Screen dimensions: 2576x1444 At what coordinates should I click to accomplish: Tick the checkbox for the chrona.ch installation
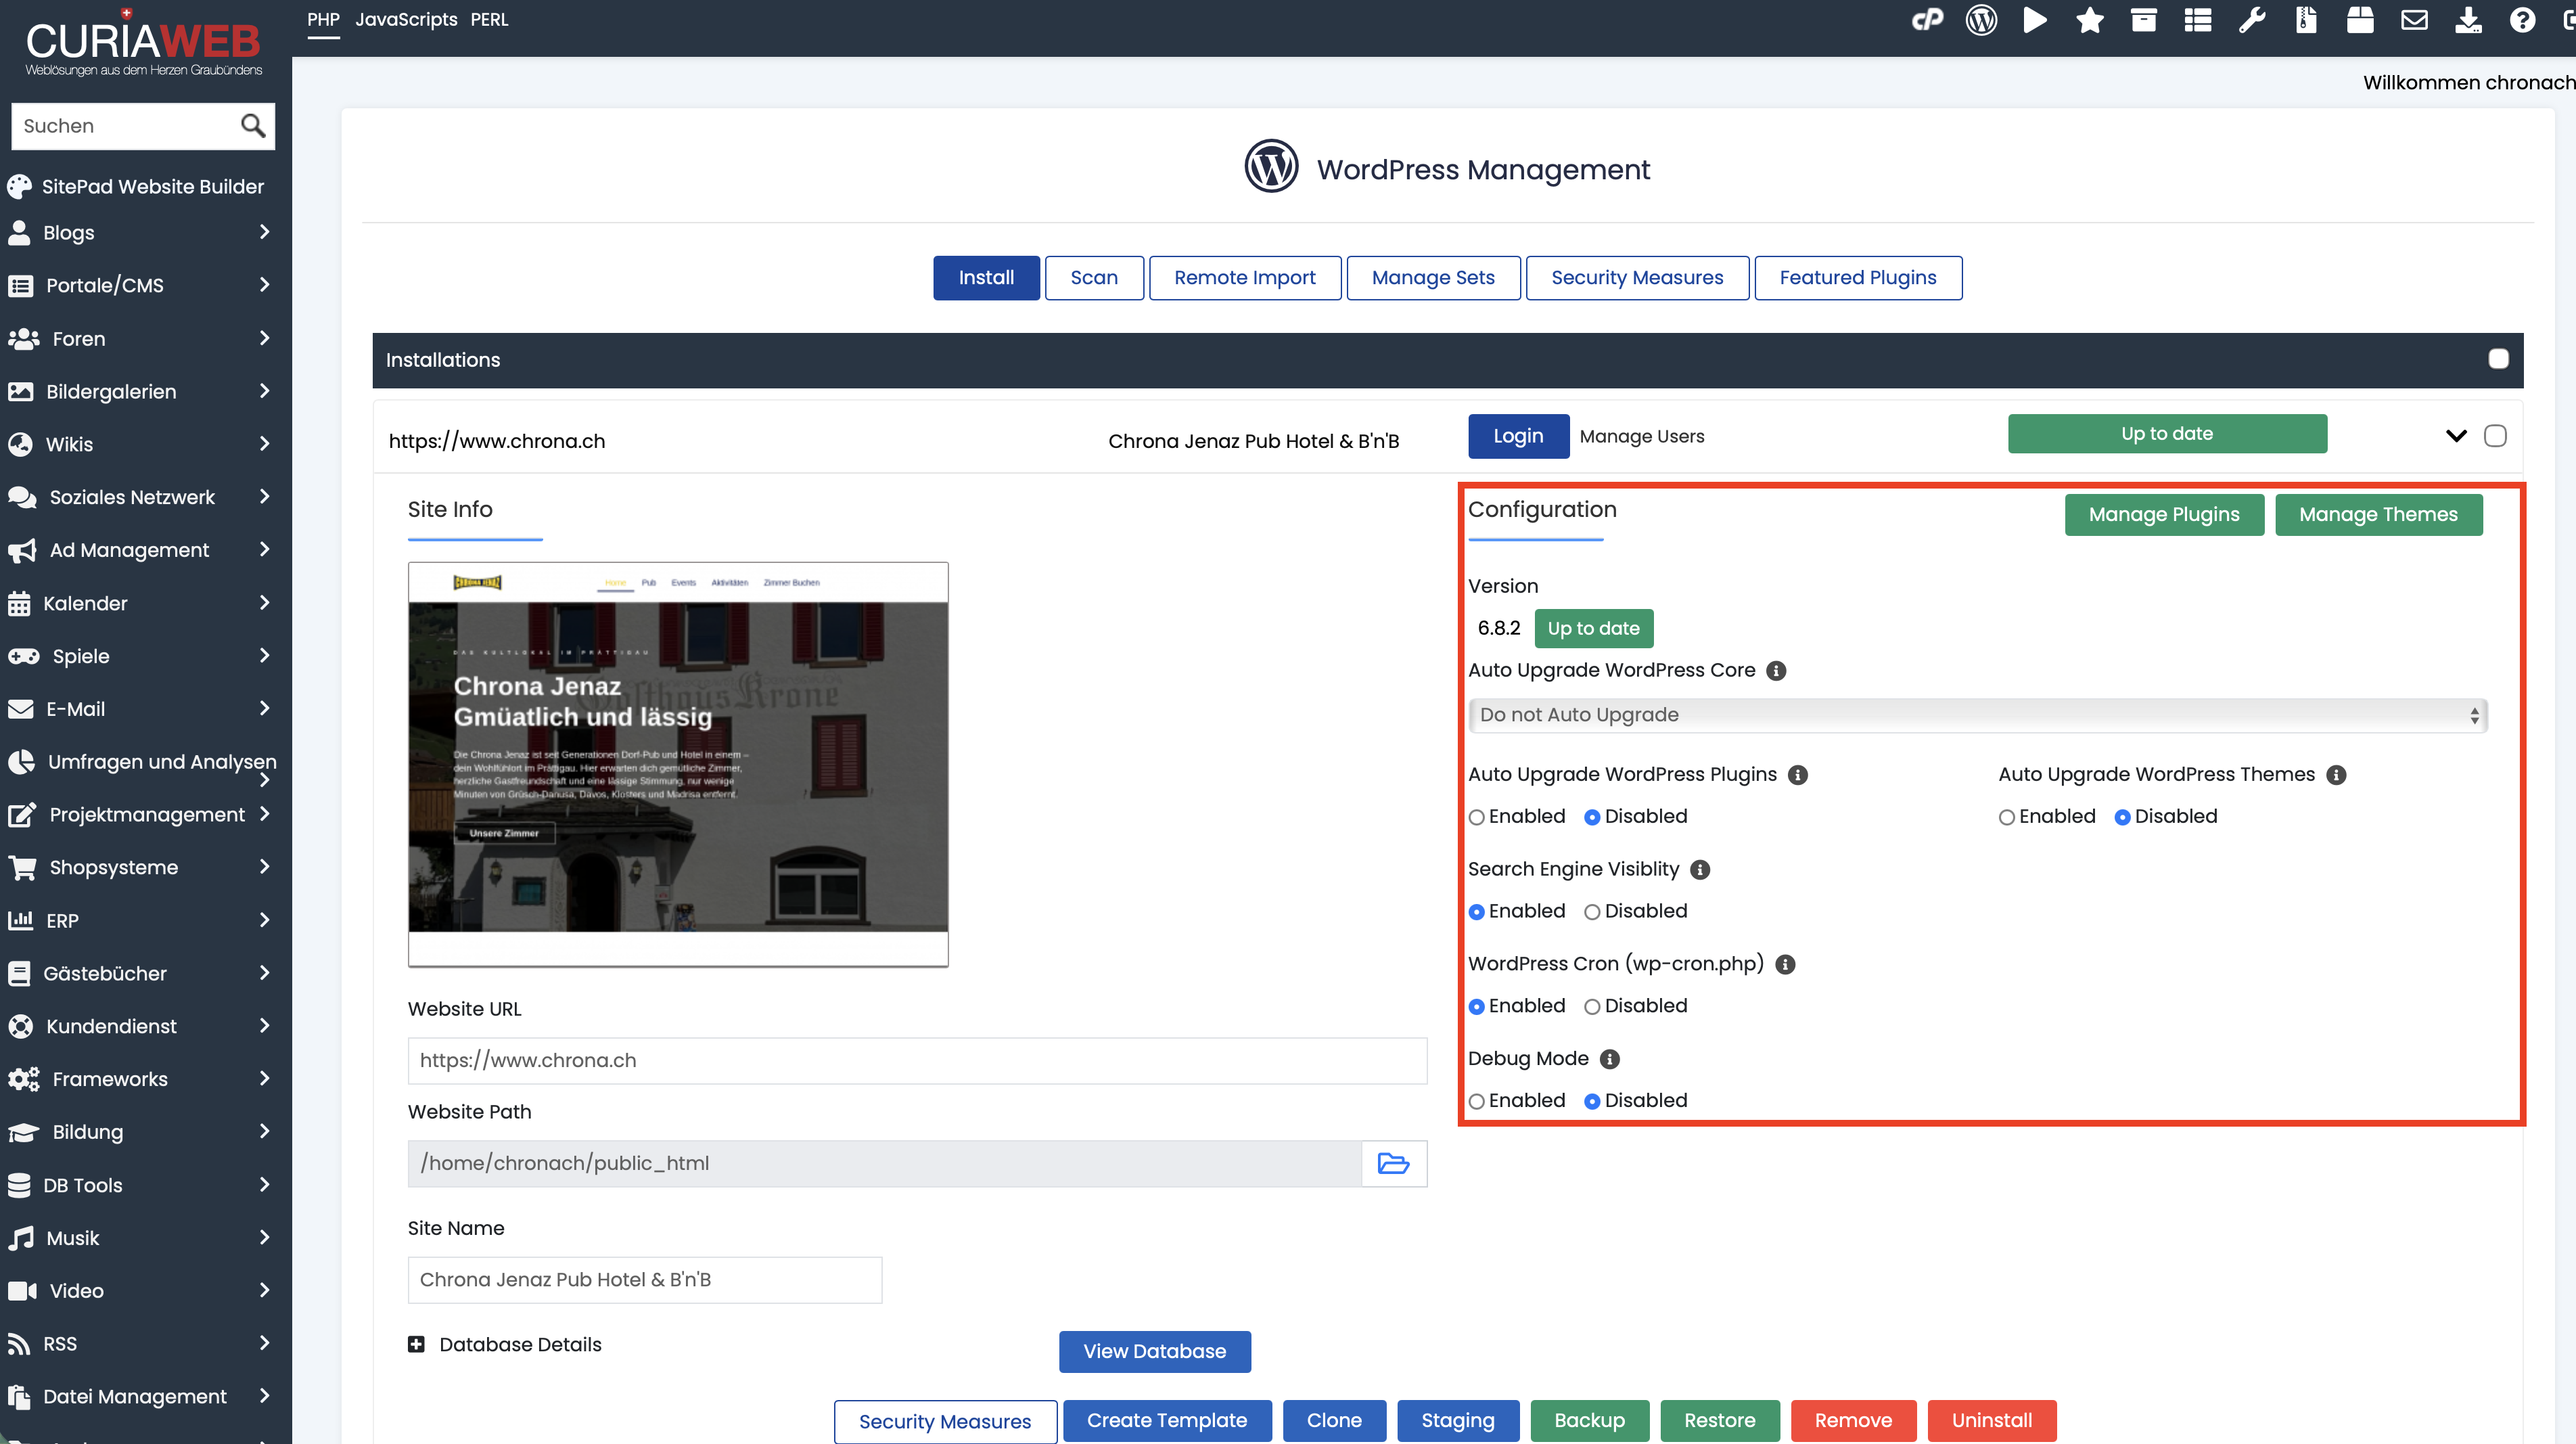[x=2495, y=436]
